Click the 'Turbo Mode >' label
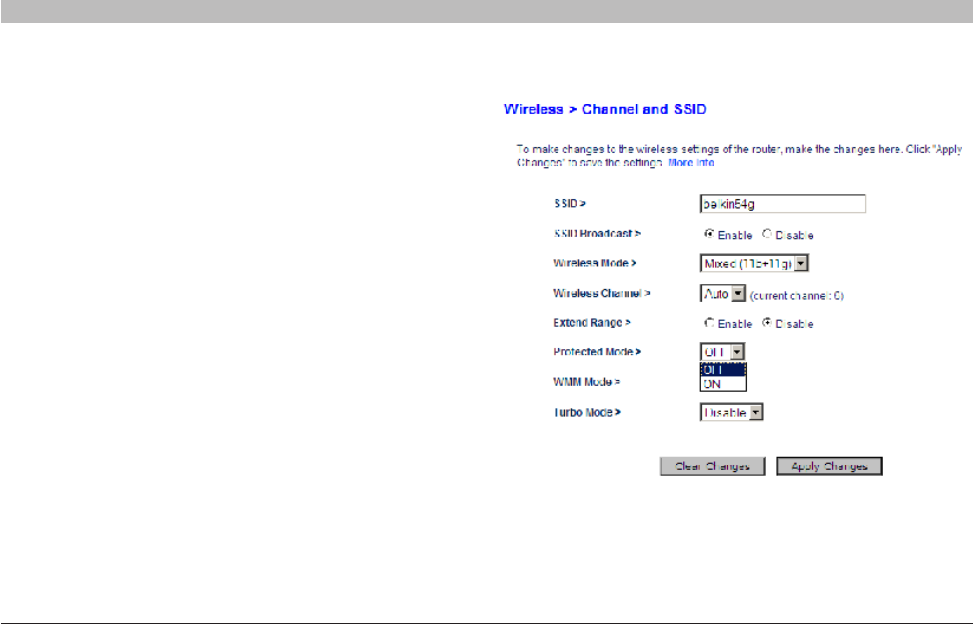This screenshot has width=973, height=624. pos(587,412)
